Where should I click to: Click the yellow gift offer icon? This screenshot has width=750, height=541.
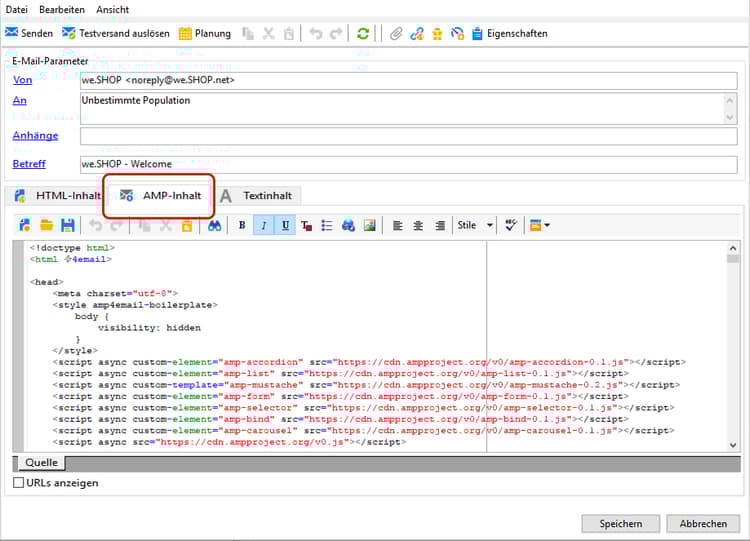437,33
